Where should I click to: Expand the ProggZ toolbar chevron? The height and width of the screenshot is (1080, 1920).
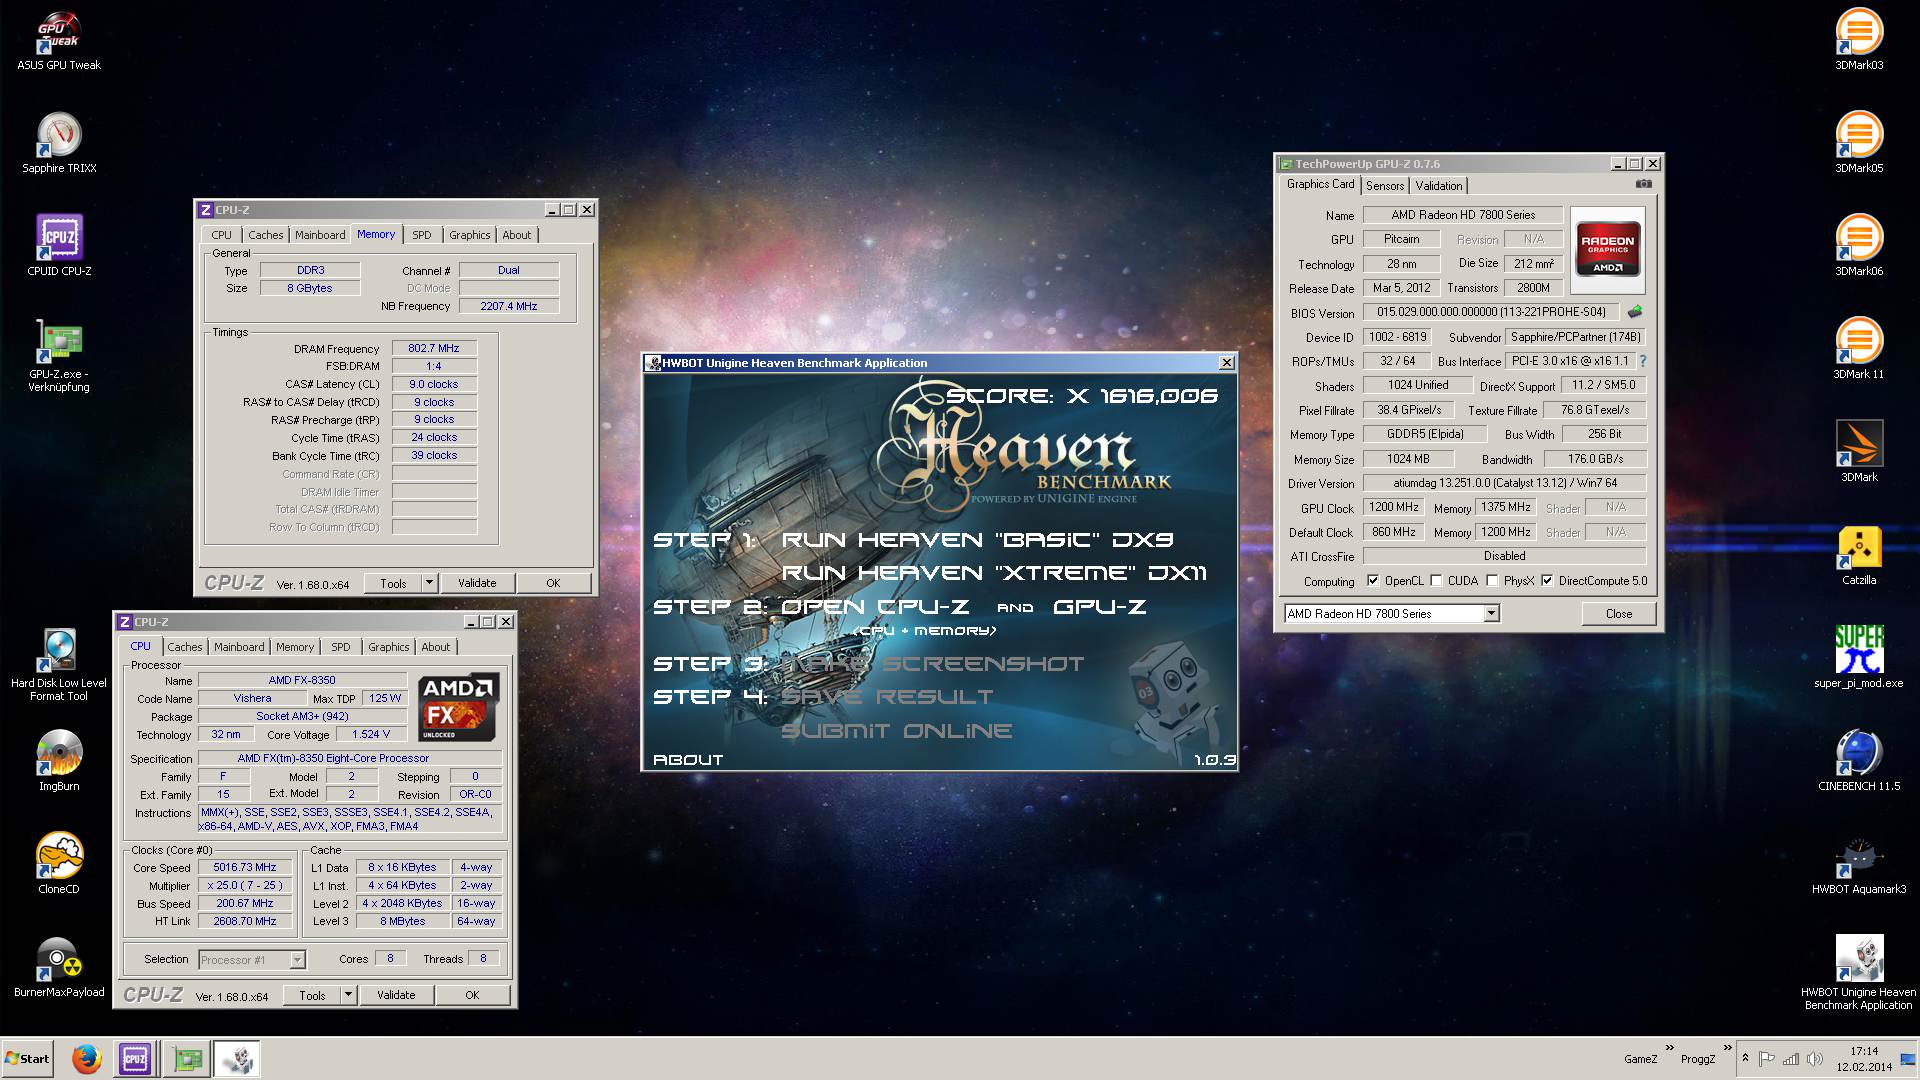(1727, 1049)
